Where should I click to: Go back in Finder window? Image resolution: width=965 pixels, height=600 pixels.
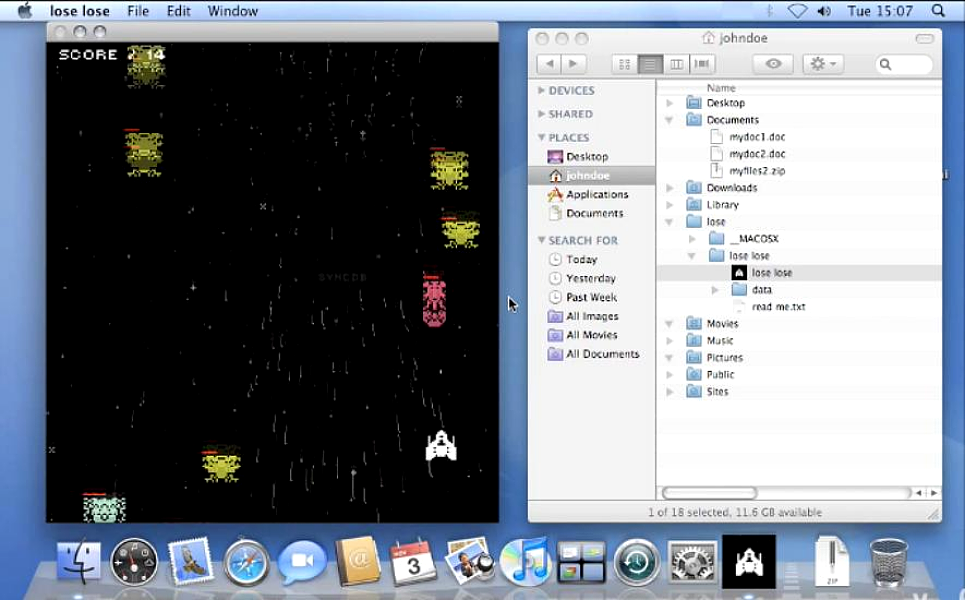click(x=550, y=64)
